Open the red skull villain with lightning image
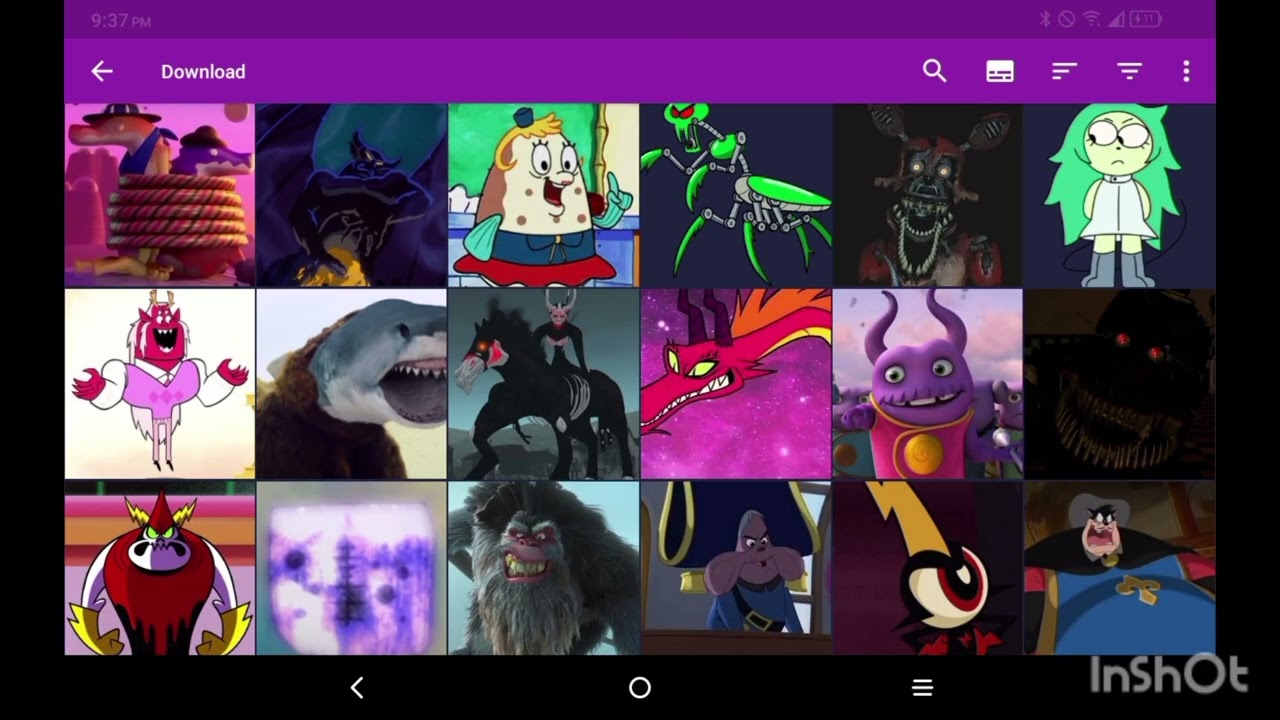 pos(160,568)
